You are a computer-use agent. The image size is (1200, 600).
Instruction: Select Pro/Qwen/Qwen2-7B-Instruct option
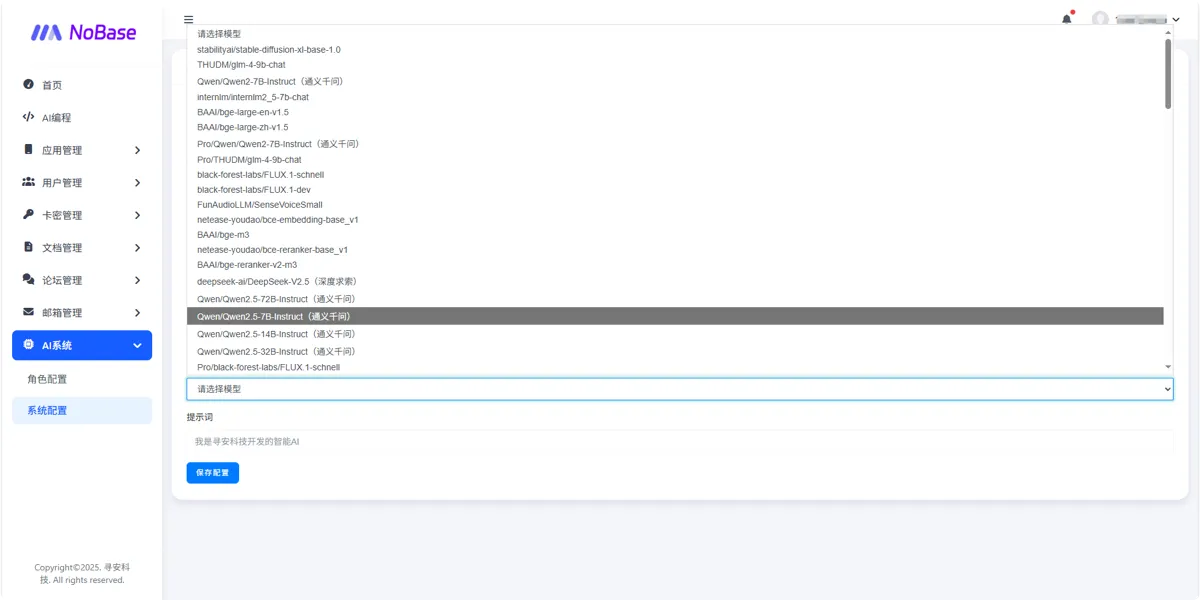tap(675, 144)
